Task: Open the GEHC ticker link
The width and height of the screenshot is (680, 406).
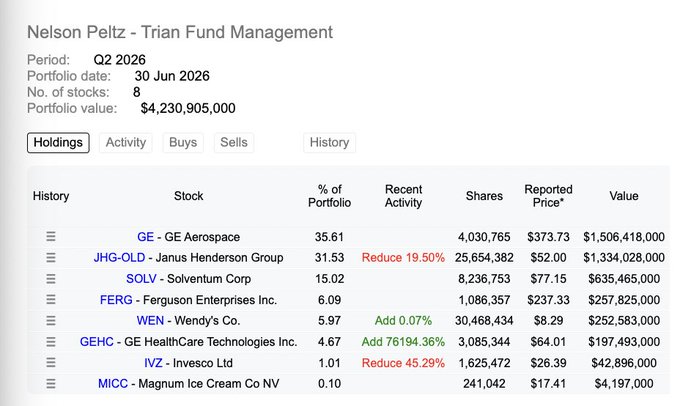Action: point(96,342)
